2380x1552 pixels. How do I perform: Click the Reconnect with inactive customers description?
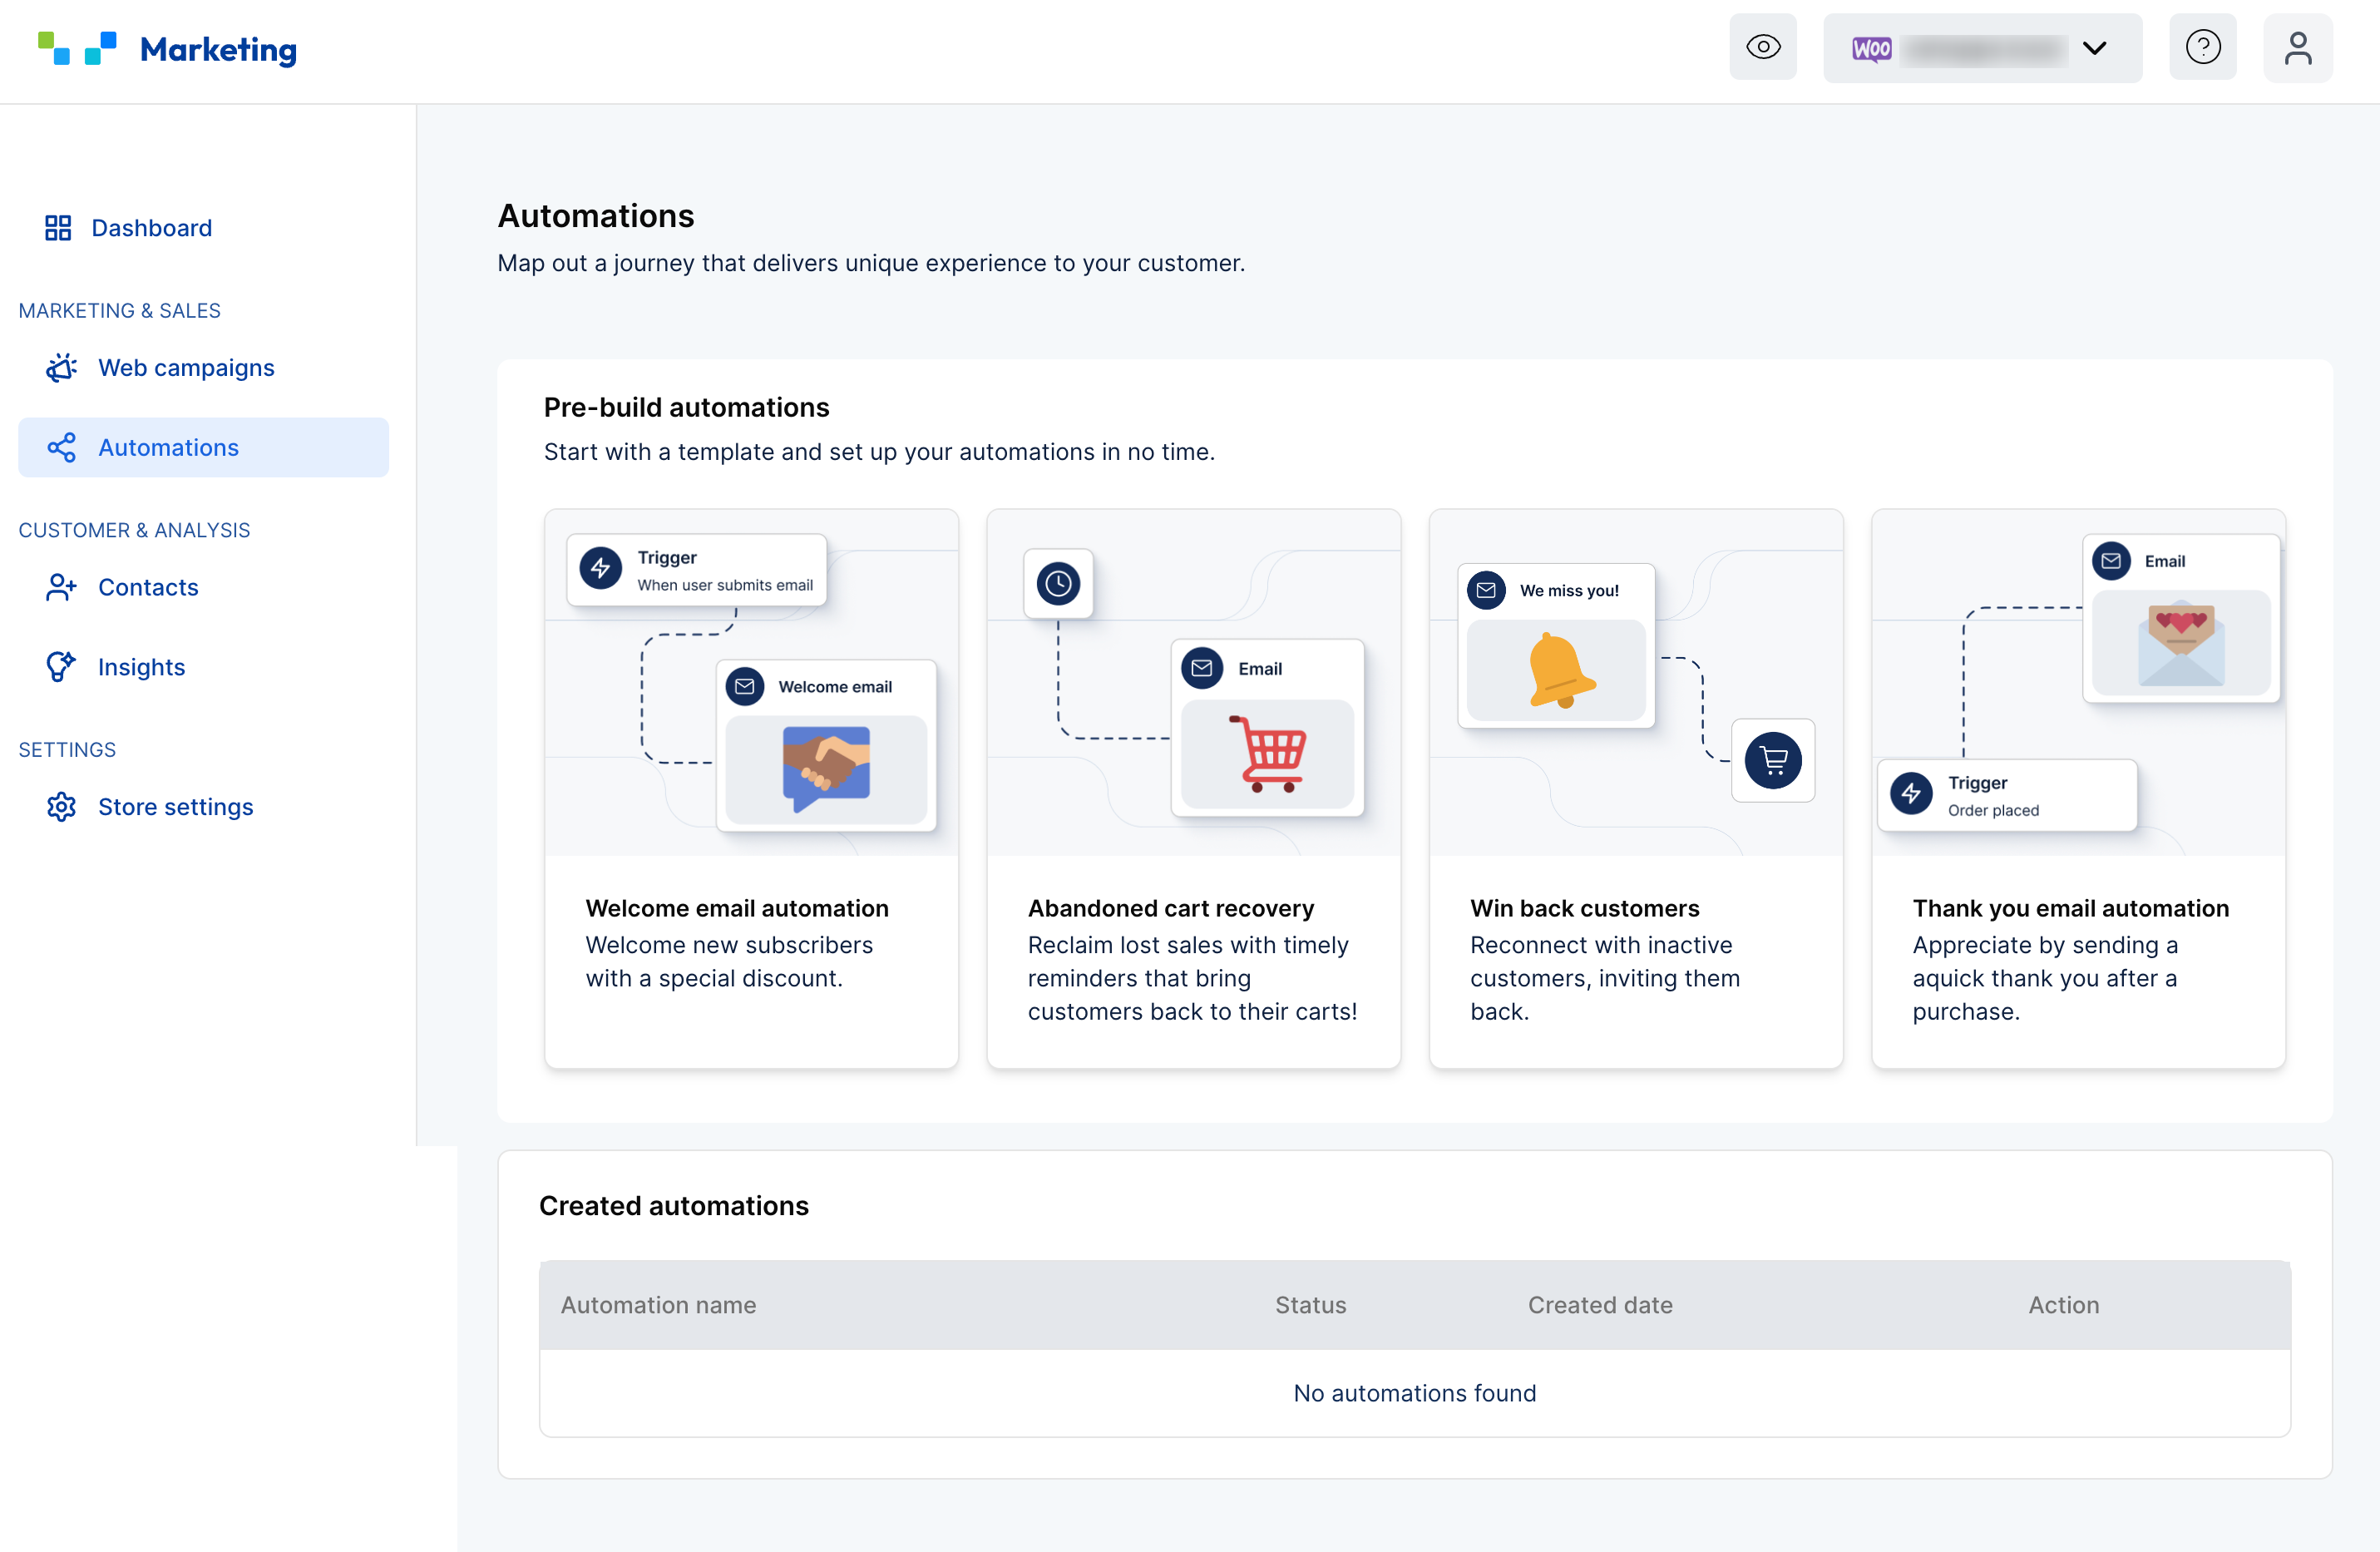click(1605, 978)
